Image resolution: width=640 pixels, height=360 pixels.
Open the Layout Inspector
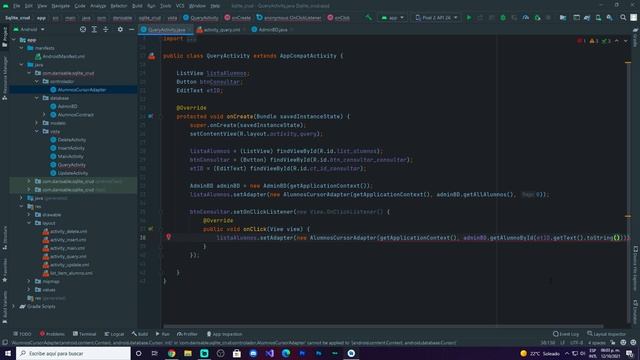click(606, 334)
